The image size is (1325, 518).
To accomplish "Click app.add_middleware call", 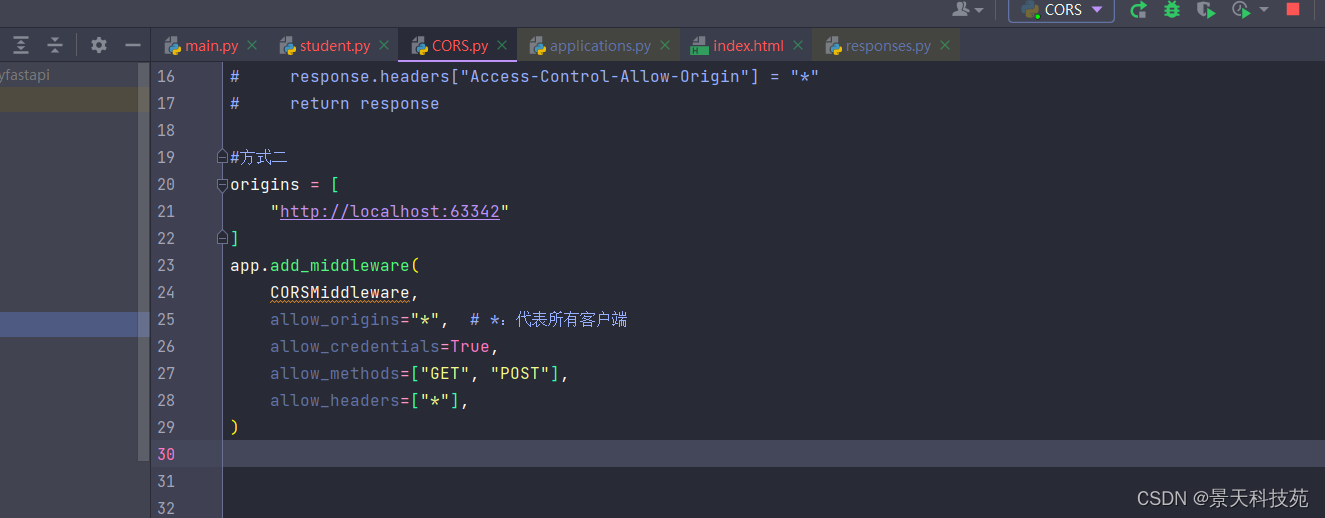I will 325,265.
